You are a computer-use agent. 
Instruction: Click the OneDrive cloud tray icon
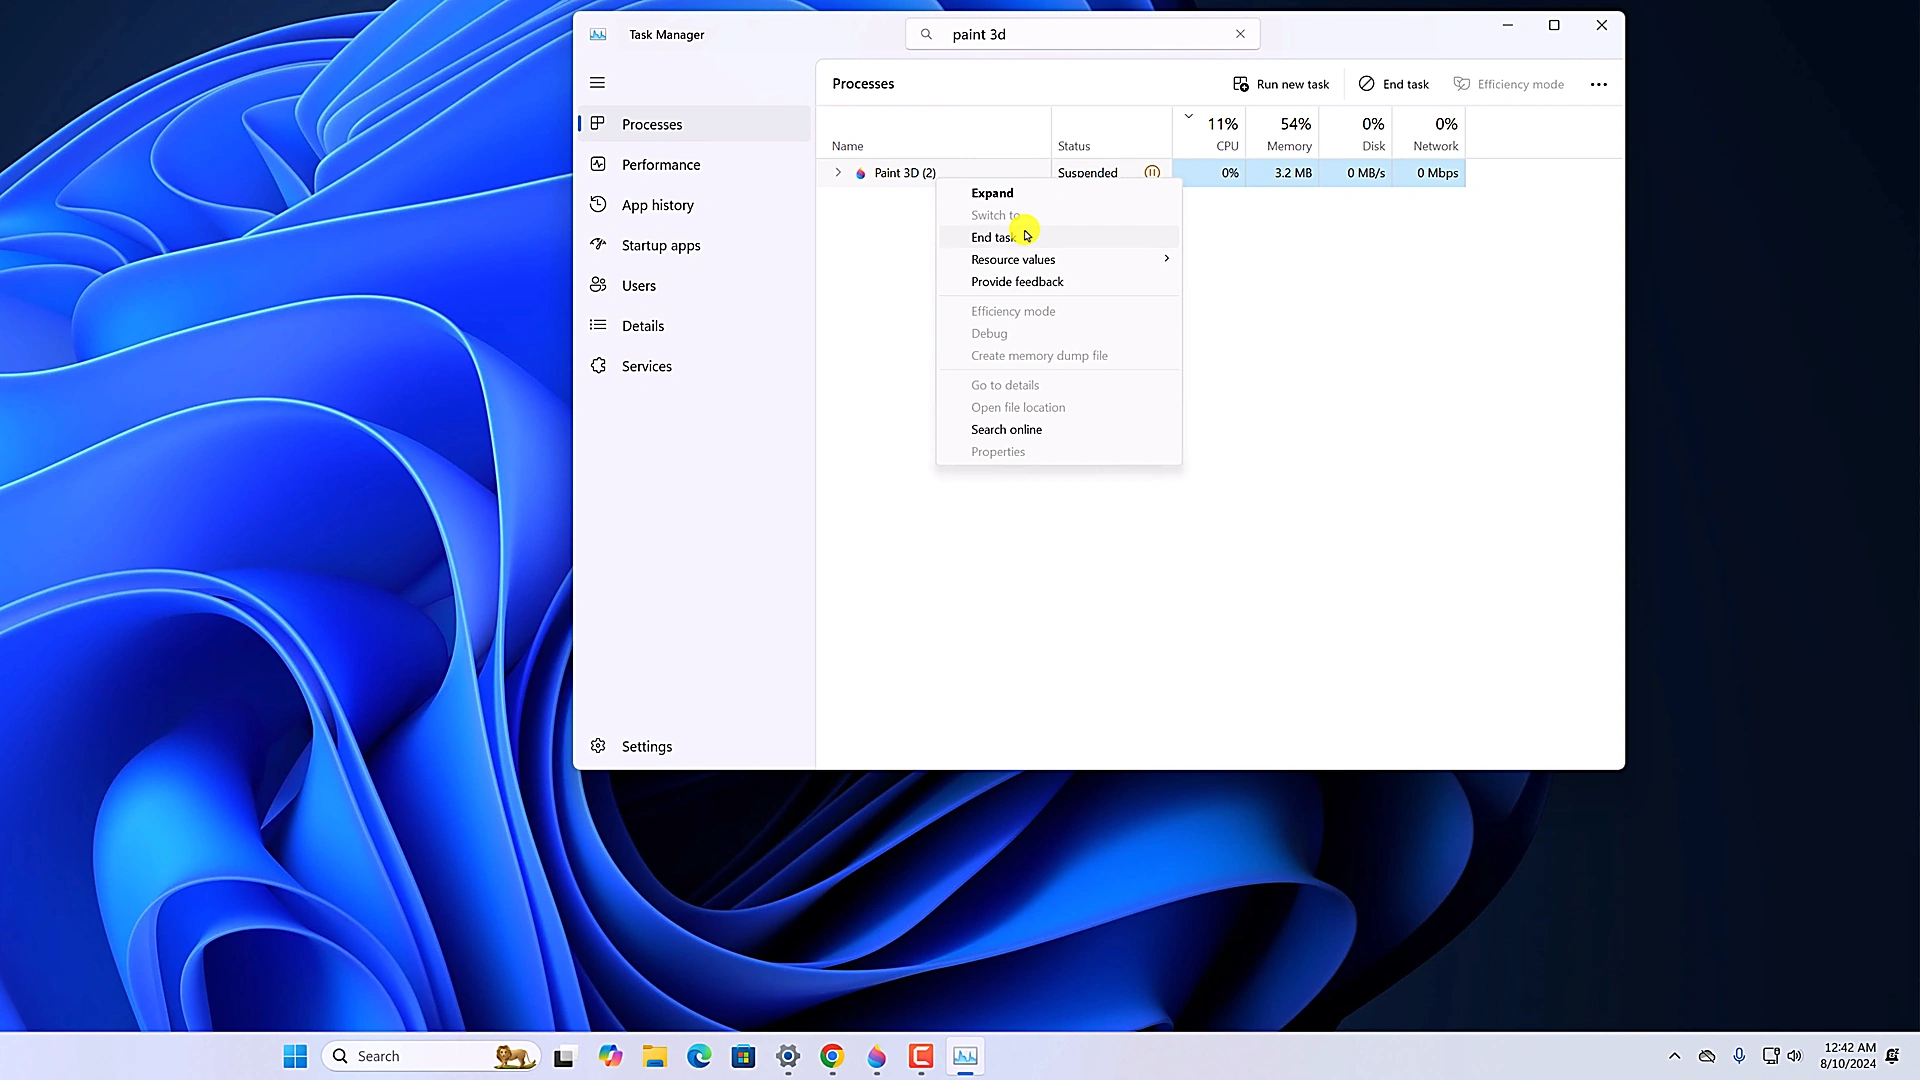point(1707,1056)
